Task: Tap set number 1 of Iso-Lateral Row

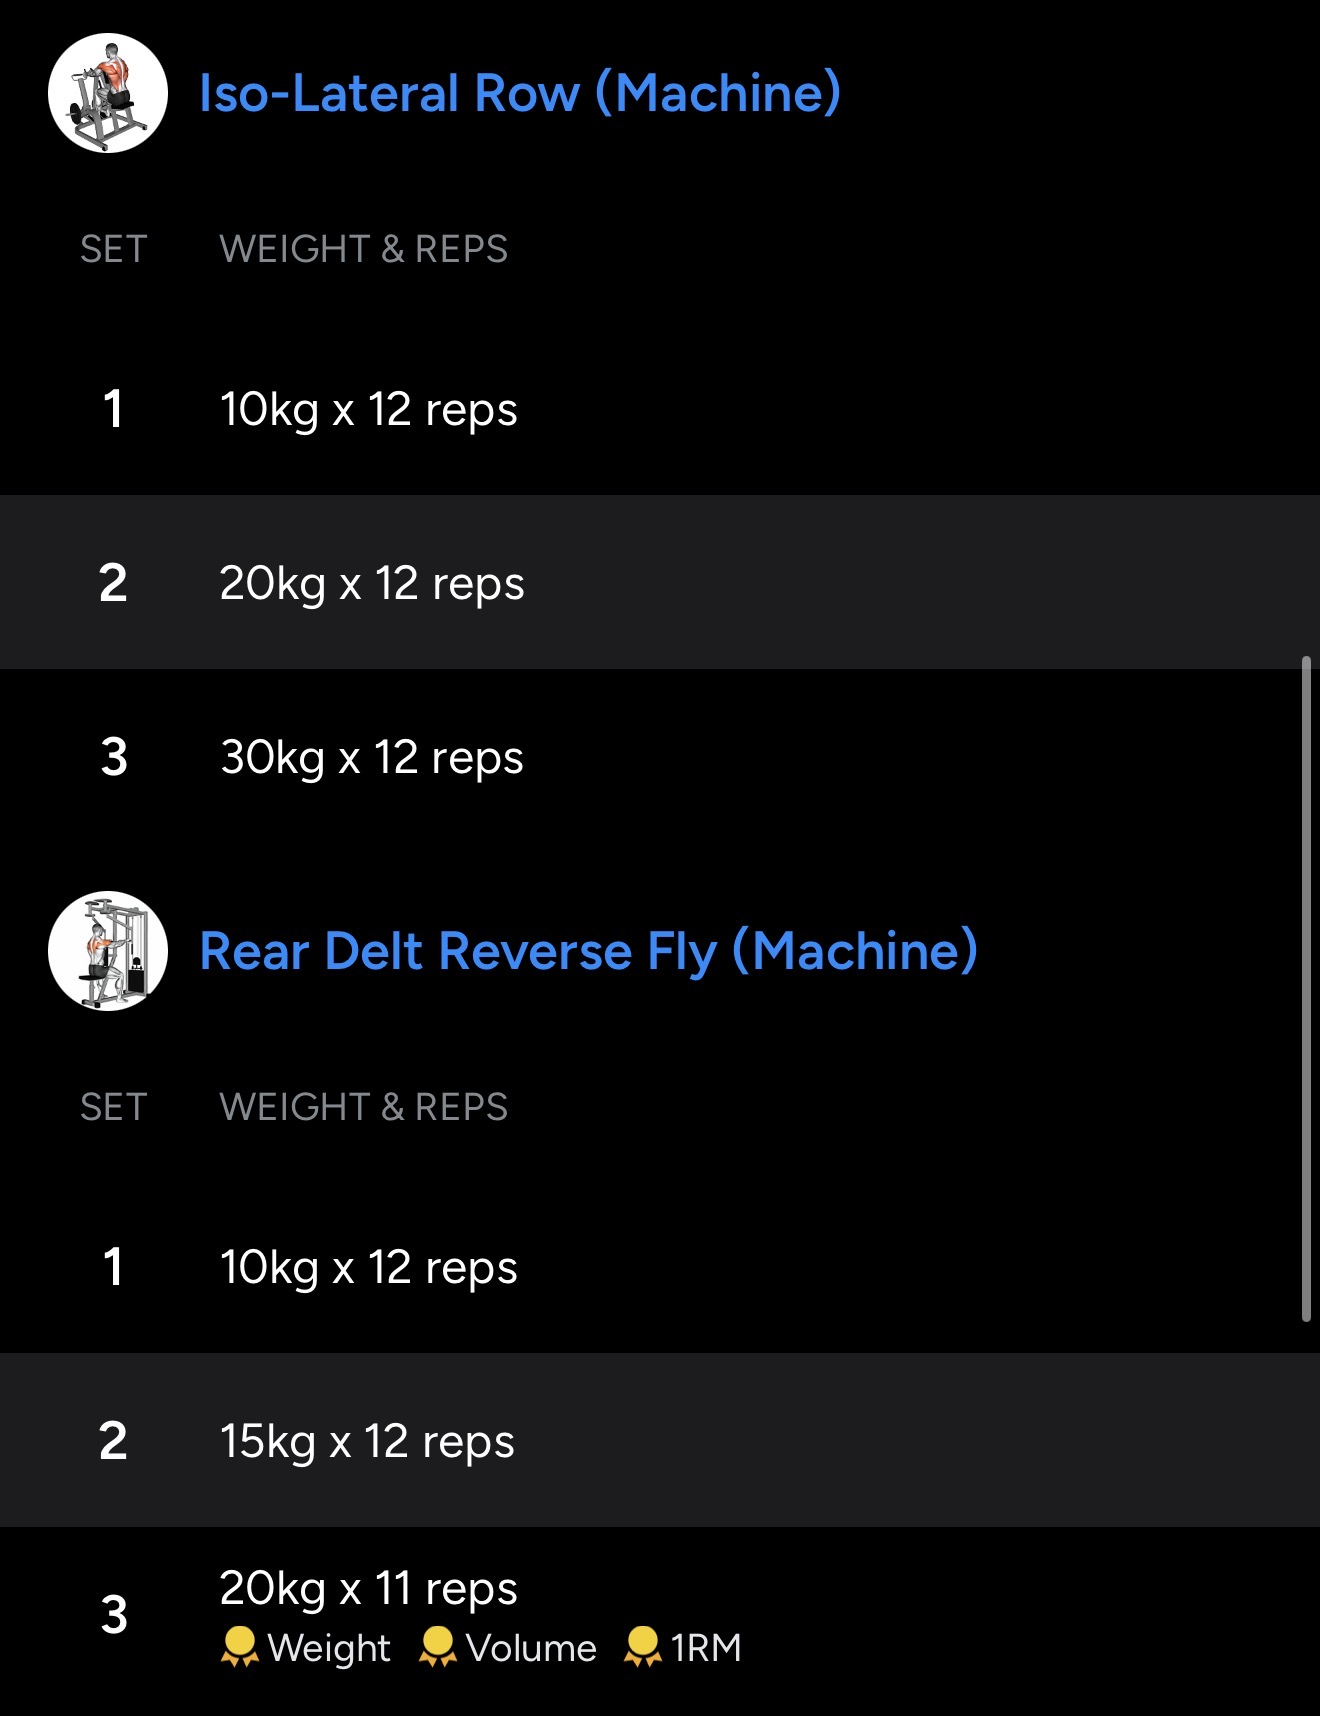Action: [x=113, y=409]
